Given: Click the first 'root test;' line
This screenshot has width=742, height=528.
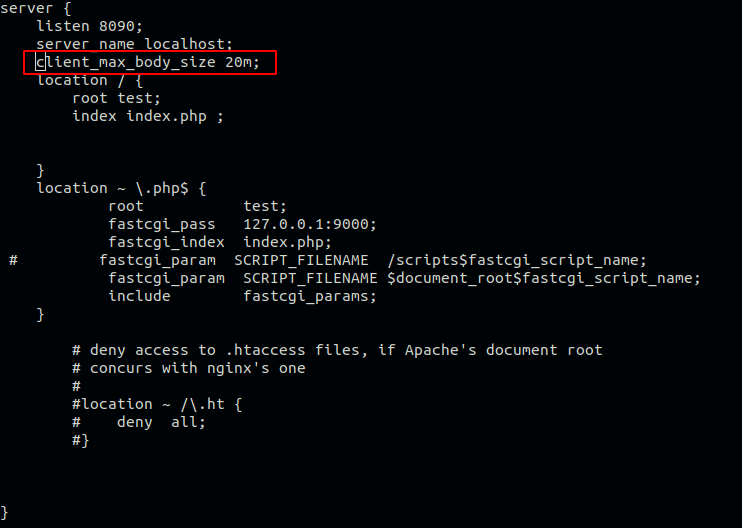Looking at the screenshot, I should pos(116,98).
